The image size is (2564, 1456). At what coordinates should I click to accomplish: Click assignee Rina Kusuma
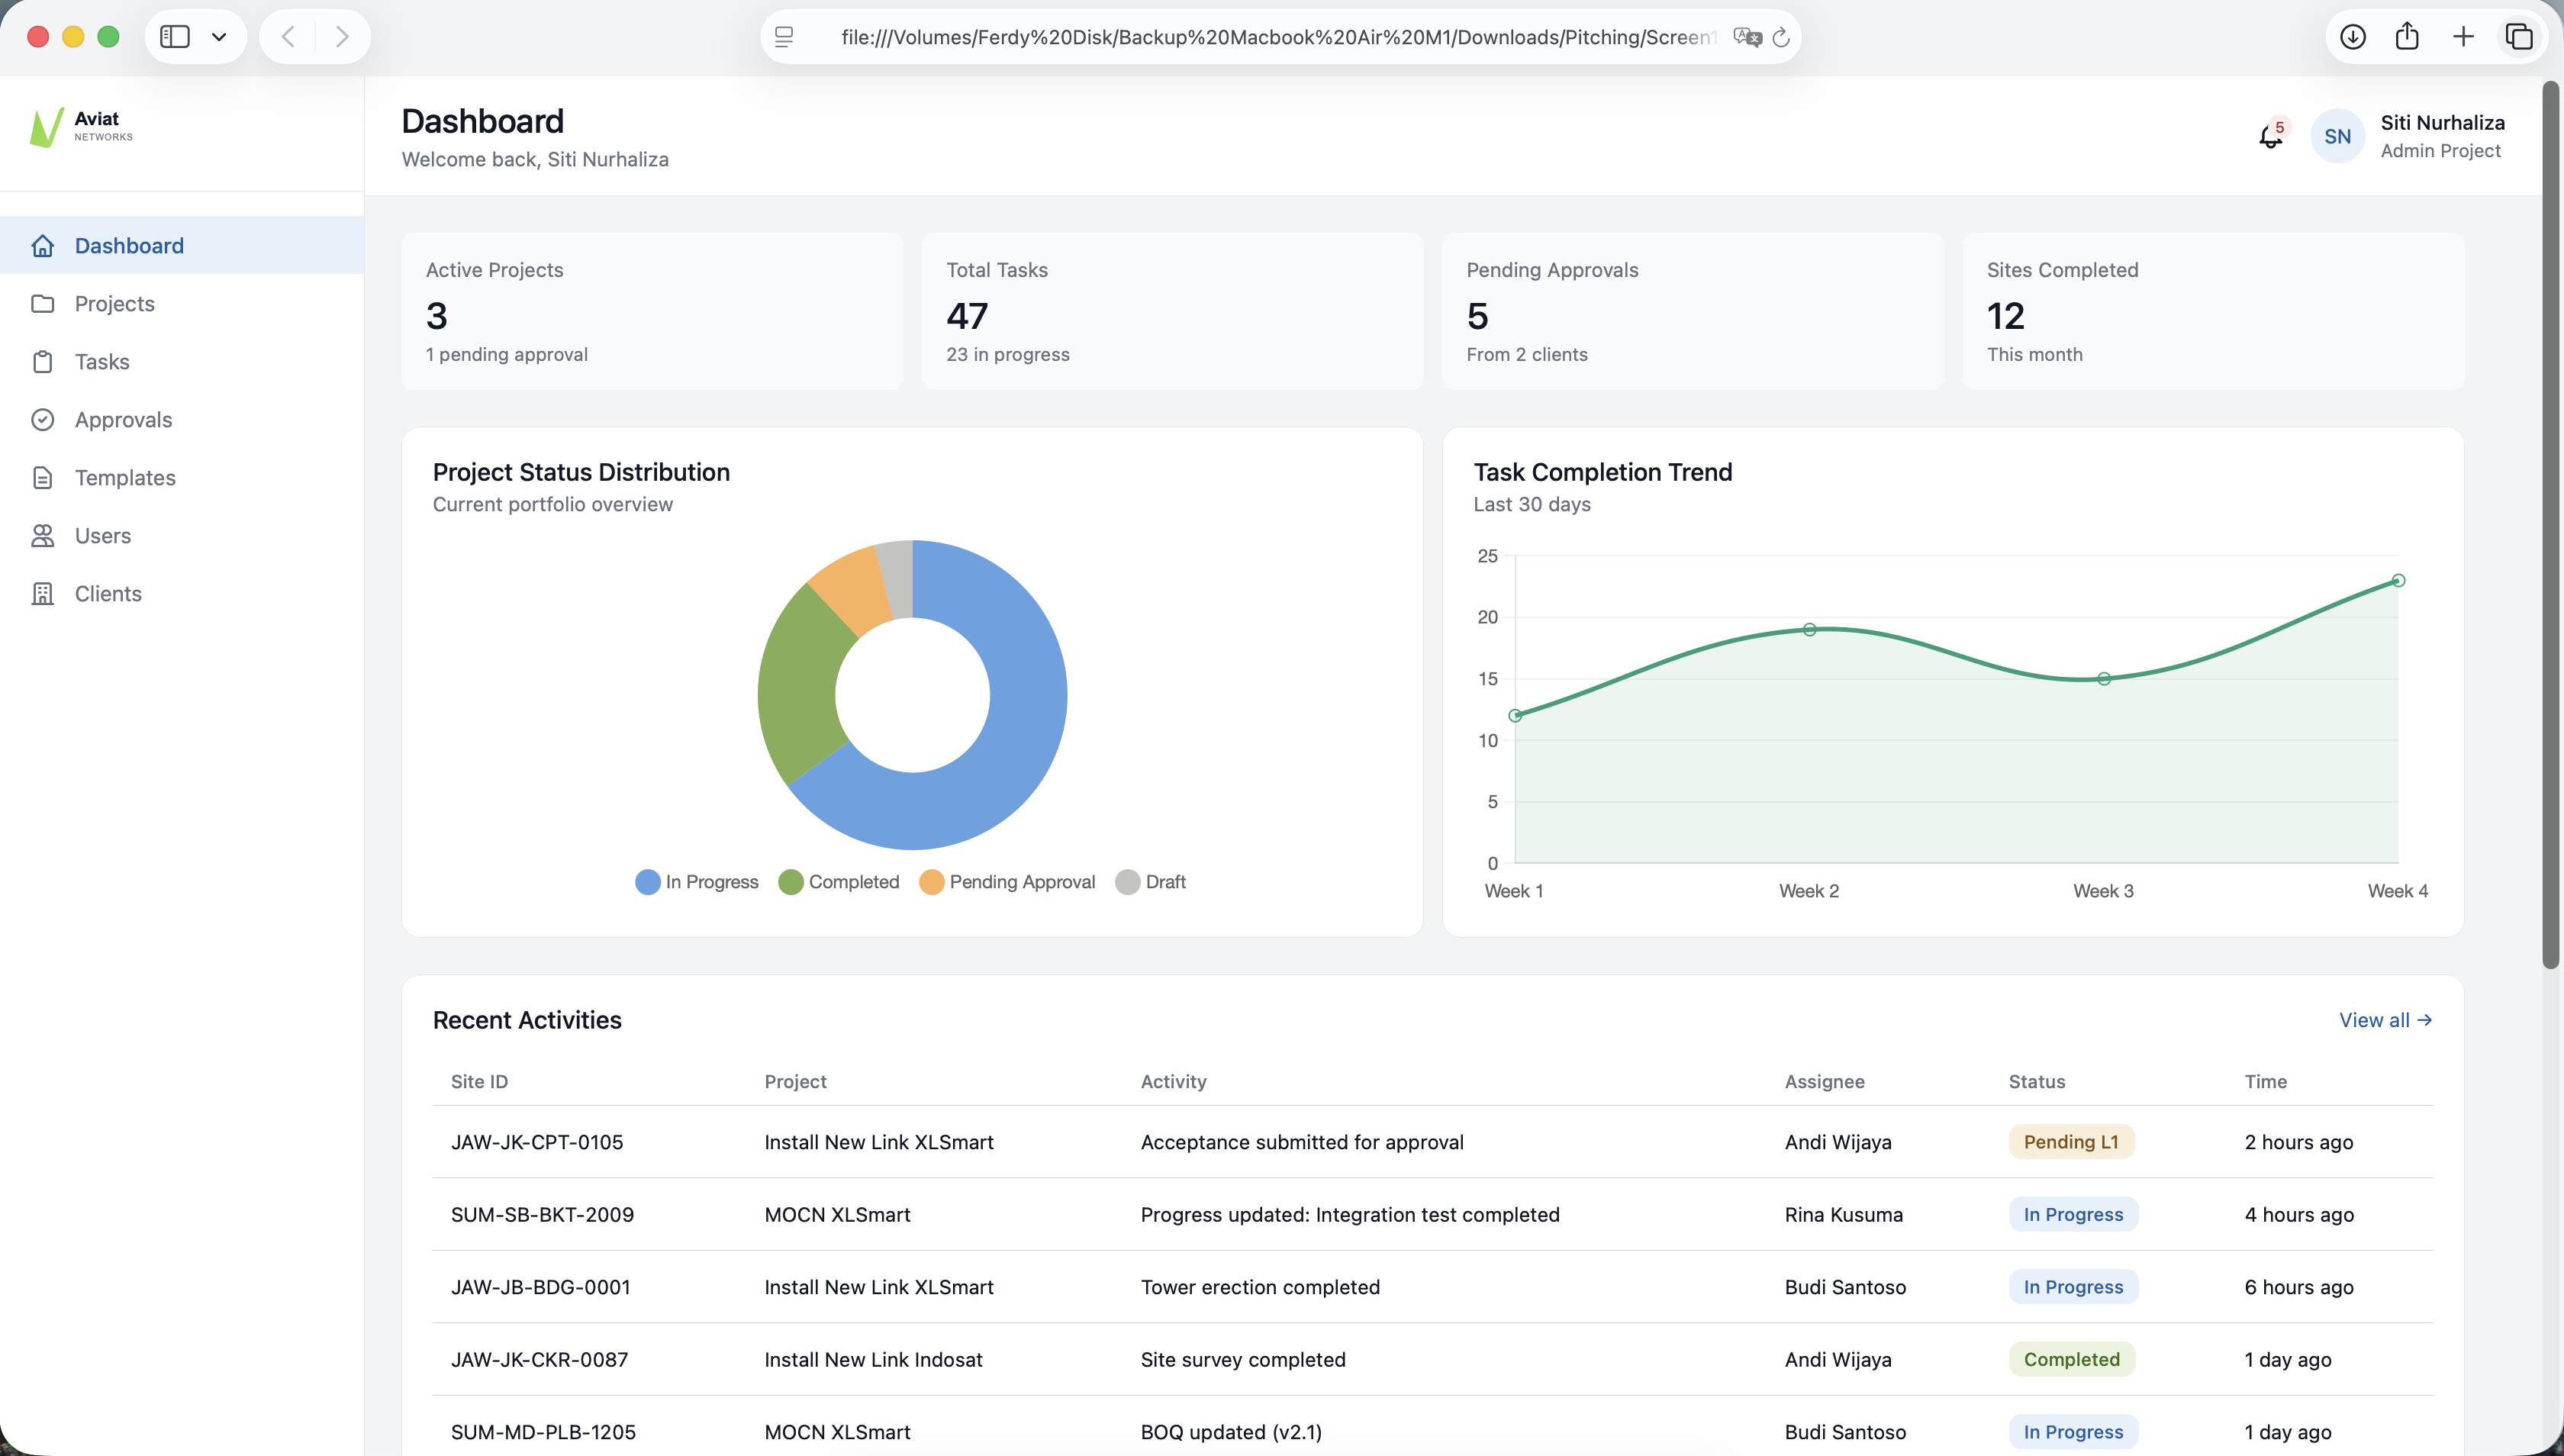[1843, 1214]
